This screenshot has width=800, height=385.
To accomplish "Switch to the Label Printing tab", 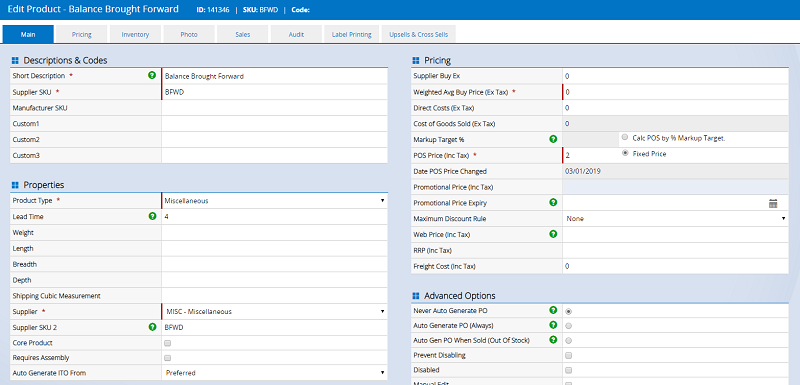I will click(352, 34).
